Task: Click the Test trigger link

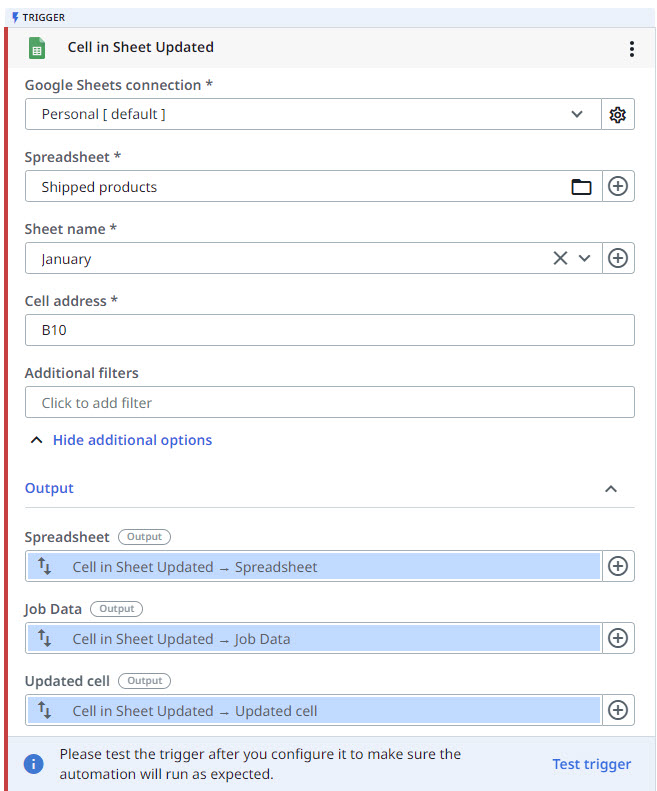Action: pos(591,764)
